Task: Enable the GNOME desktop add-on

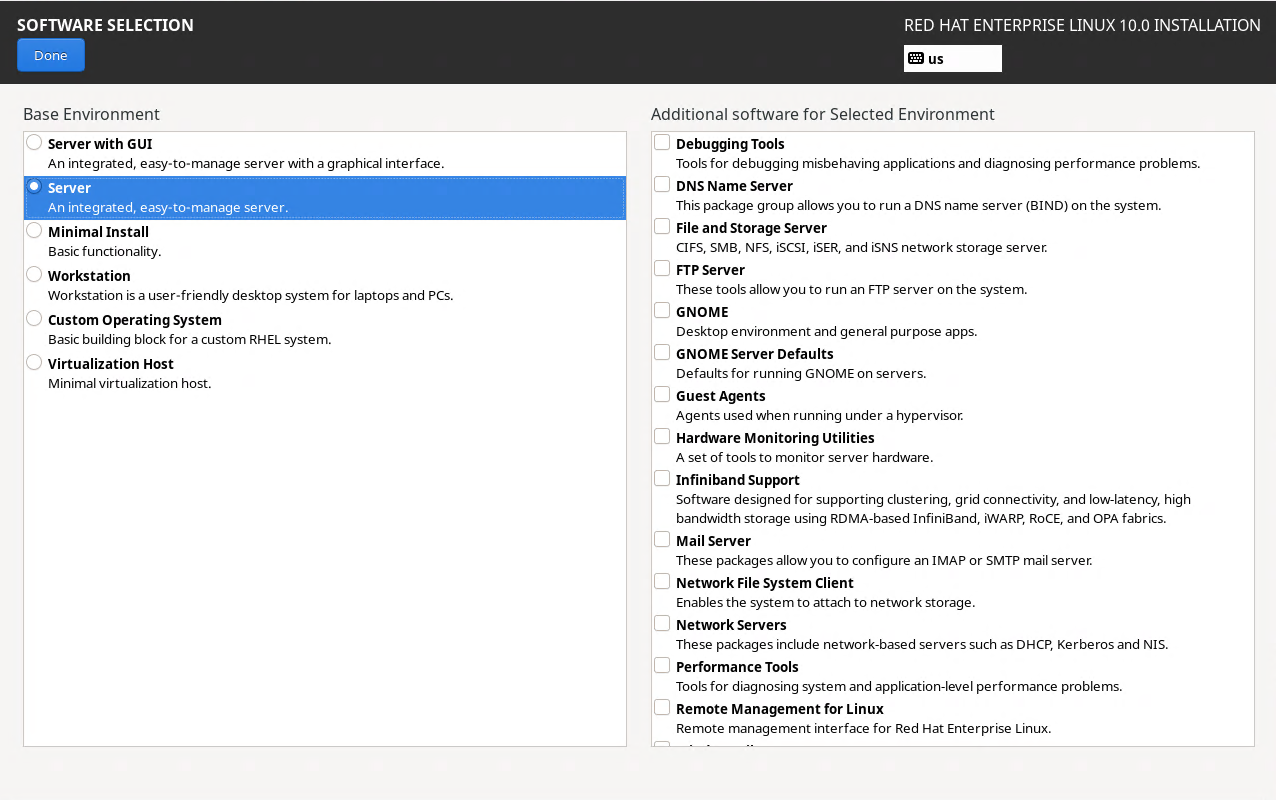Action: coord(662,311)
